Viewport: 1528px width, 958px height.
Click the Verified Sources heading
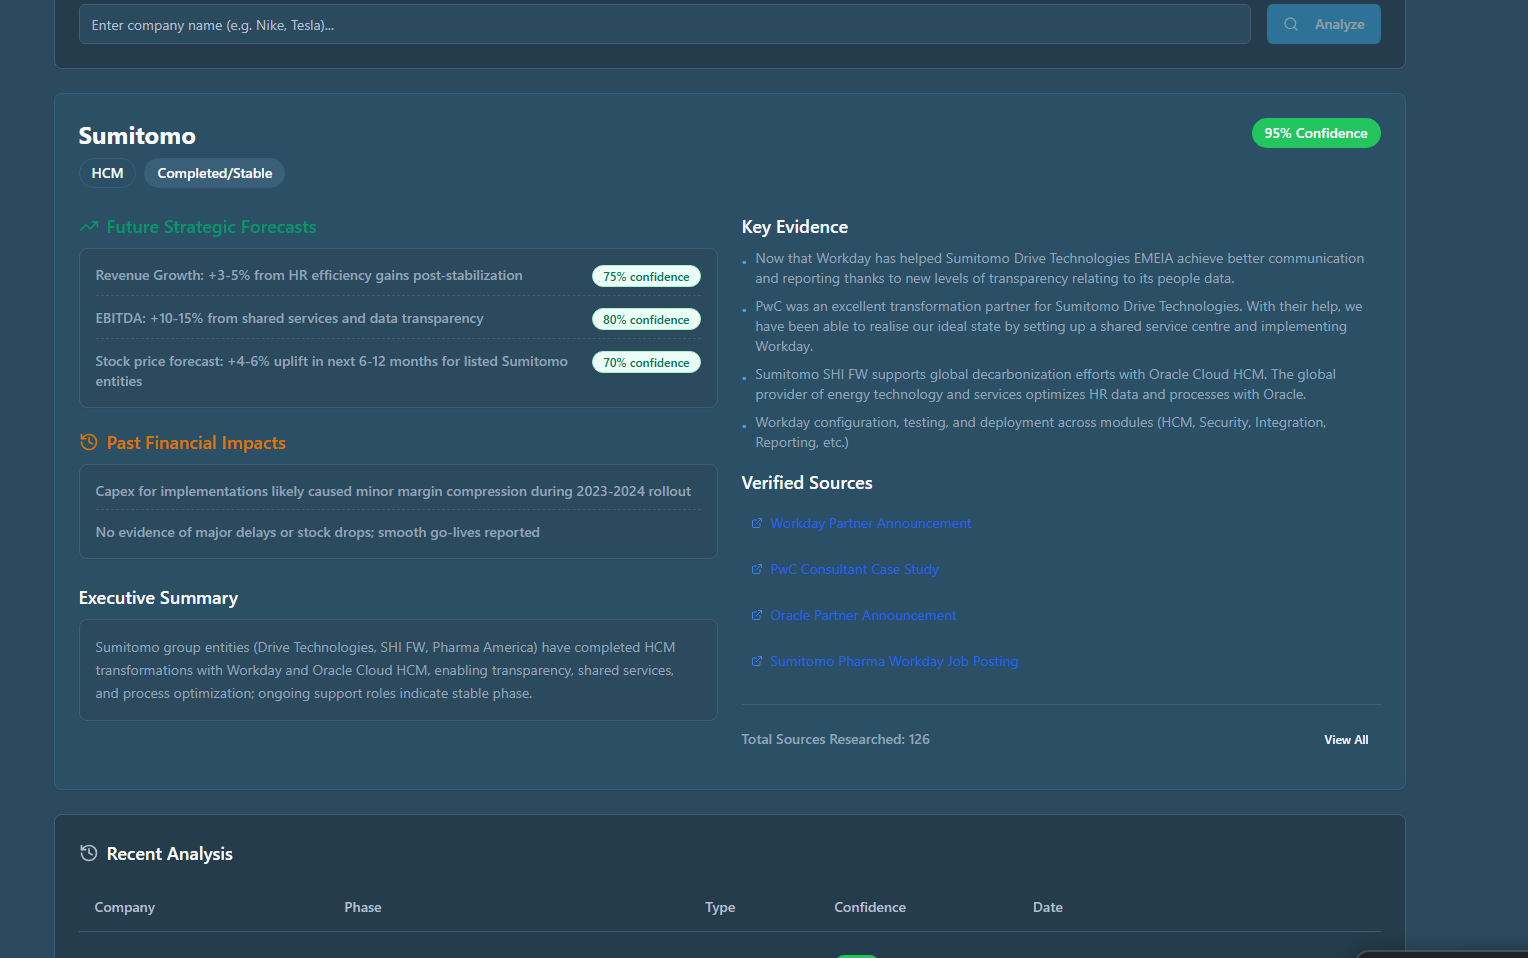[x=806, y=483]
